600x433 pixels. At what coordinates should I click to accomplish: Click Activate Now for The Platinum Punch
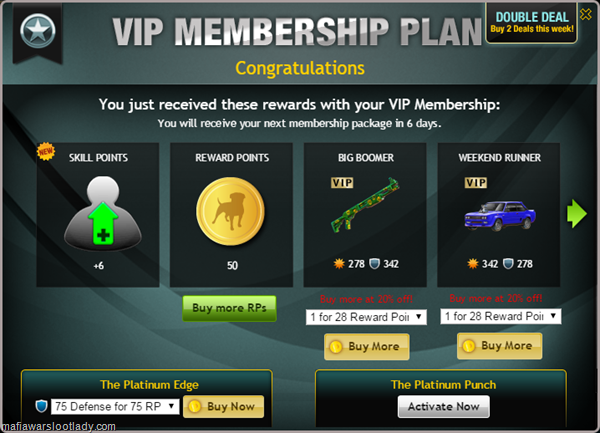(x=443, y=406)
